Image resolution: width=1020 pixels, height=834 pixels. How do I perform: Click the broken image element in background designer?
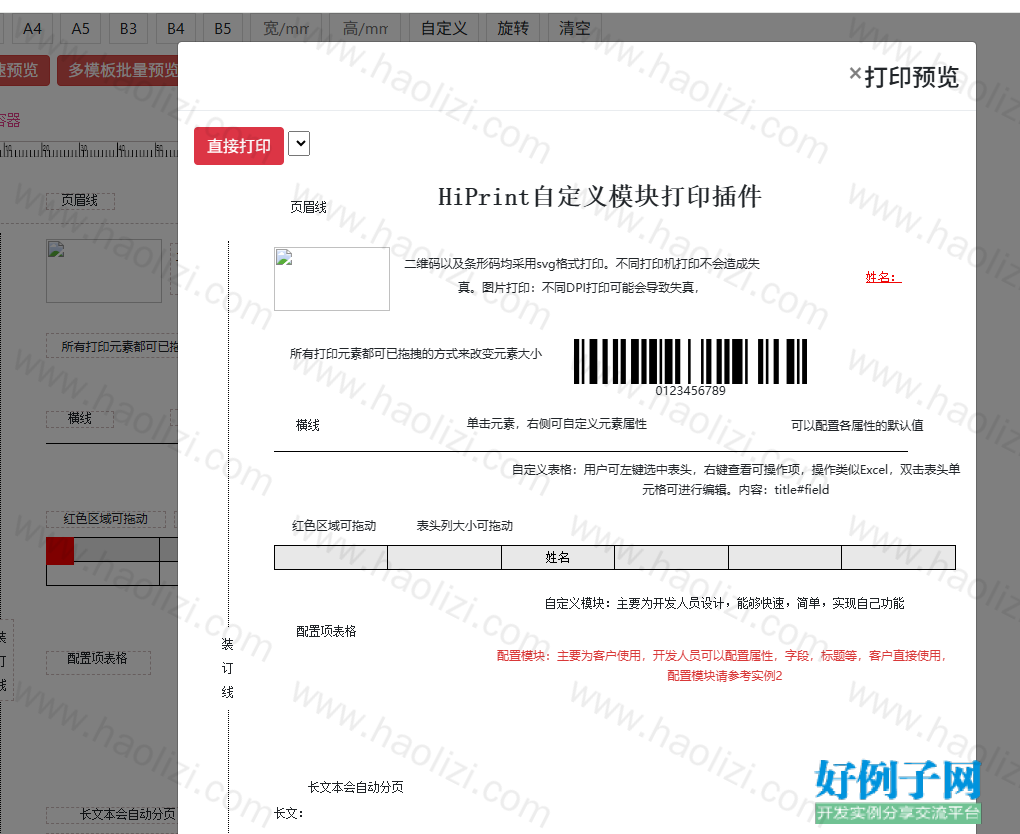pyautogui.click(x=103, y=271)
